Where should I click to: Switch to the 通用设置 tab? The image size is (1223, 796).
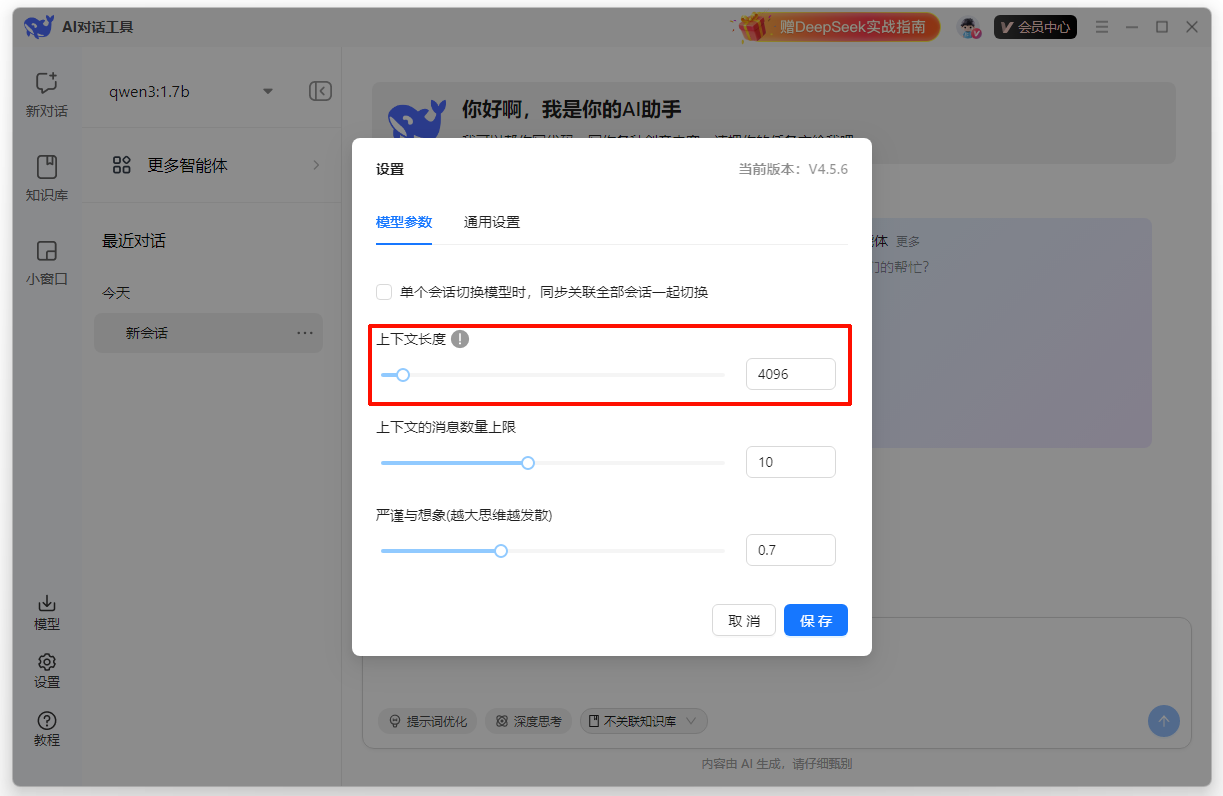pos(491,222)
